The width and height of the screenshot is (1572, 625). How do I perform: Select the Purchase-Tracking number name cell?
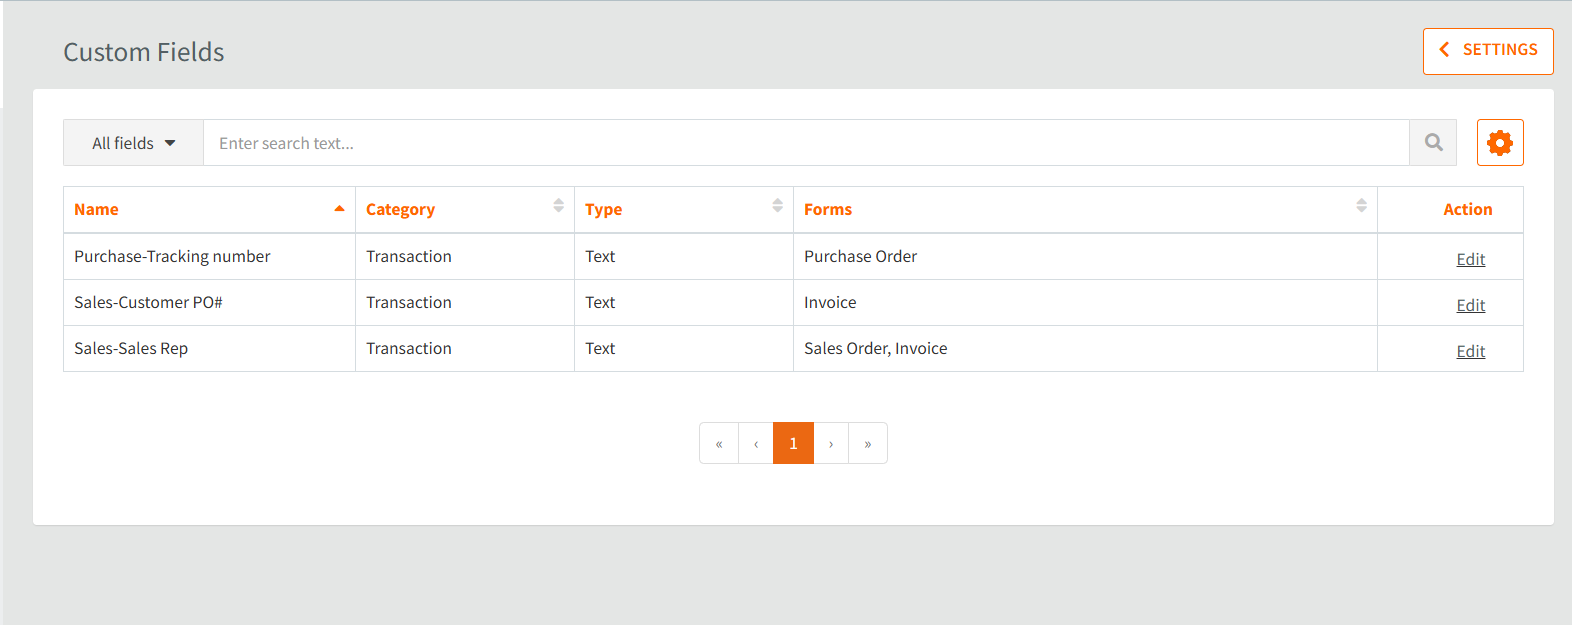pyautogui.click(x=209, y=257)
